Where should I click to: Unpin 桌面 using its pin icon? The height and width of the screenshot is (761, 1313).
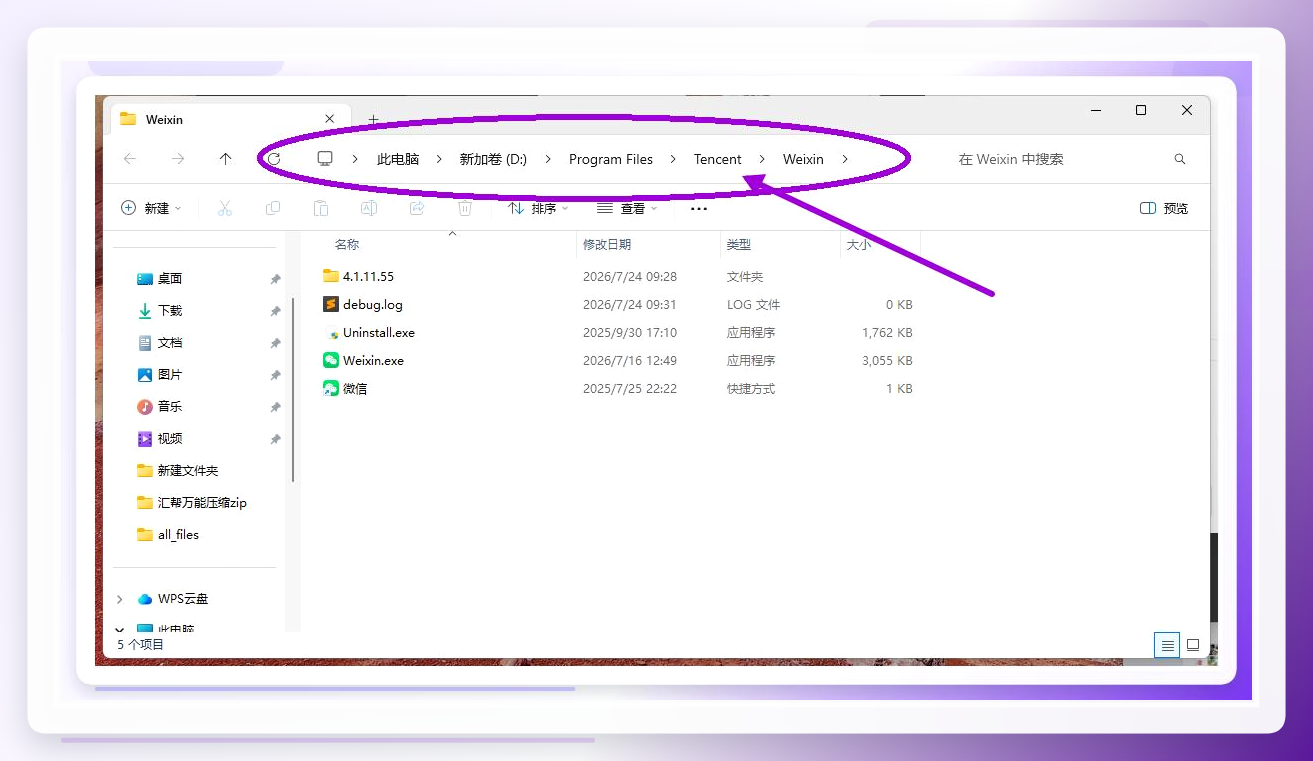click(275, 279)
